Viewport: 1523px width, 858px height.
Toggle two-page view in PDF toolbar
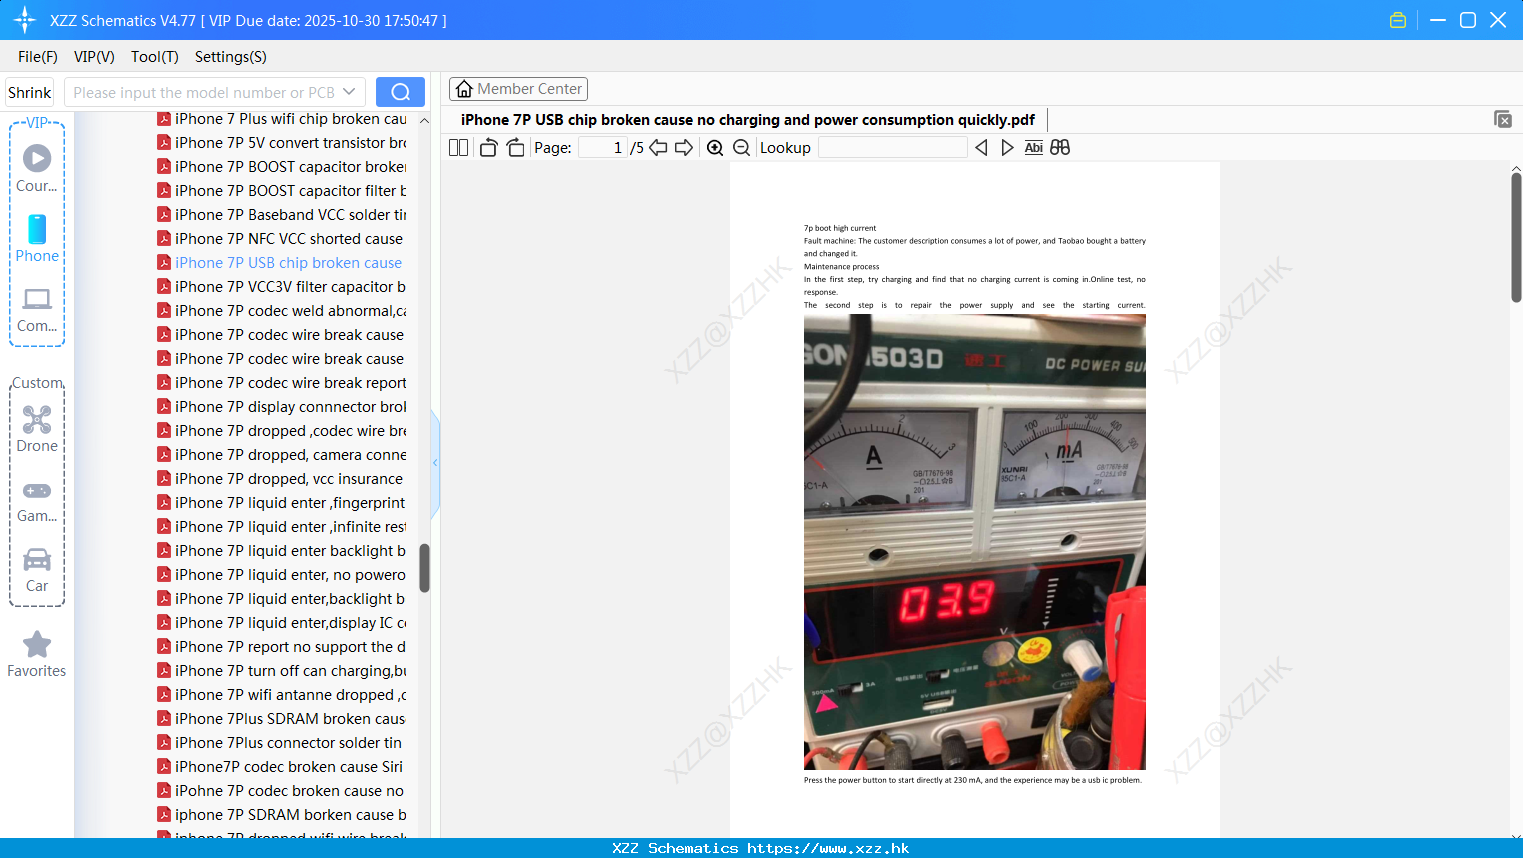(459, 148)
